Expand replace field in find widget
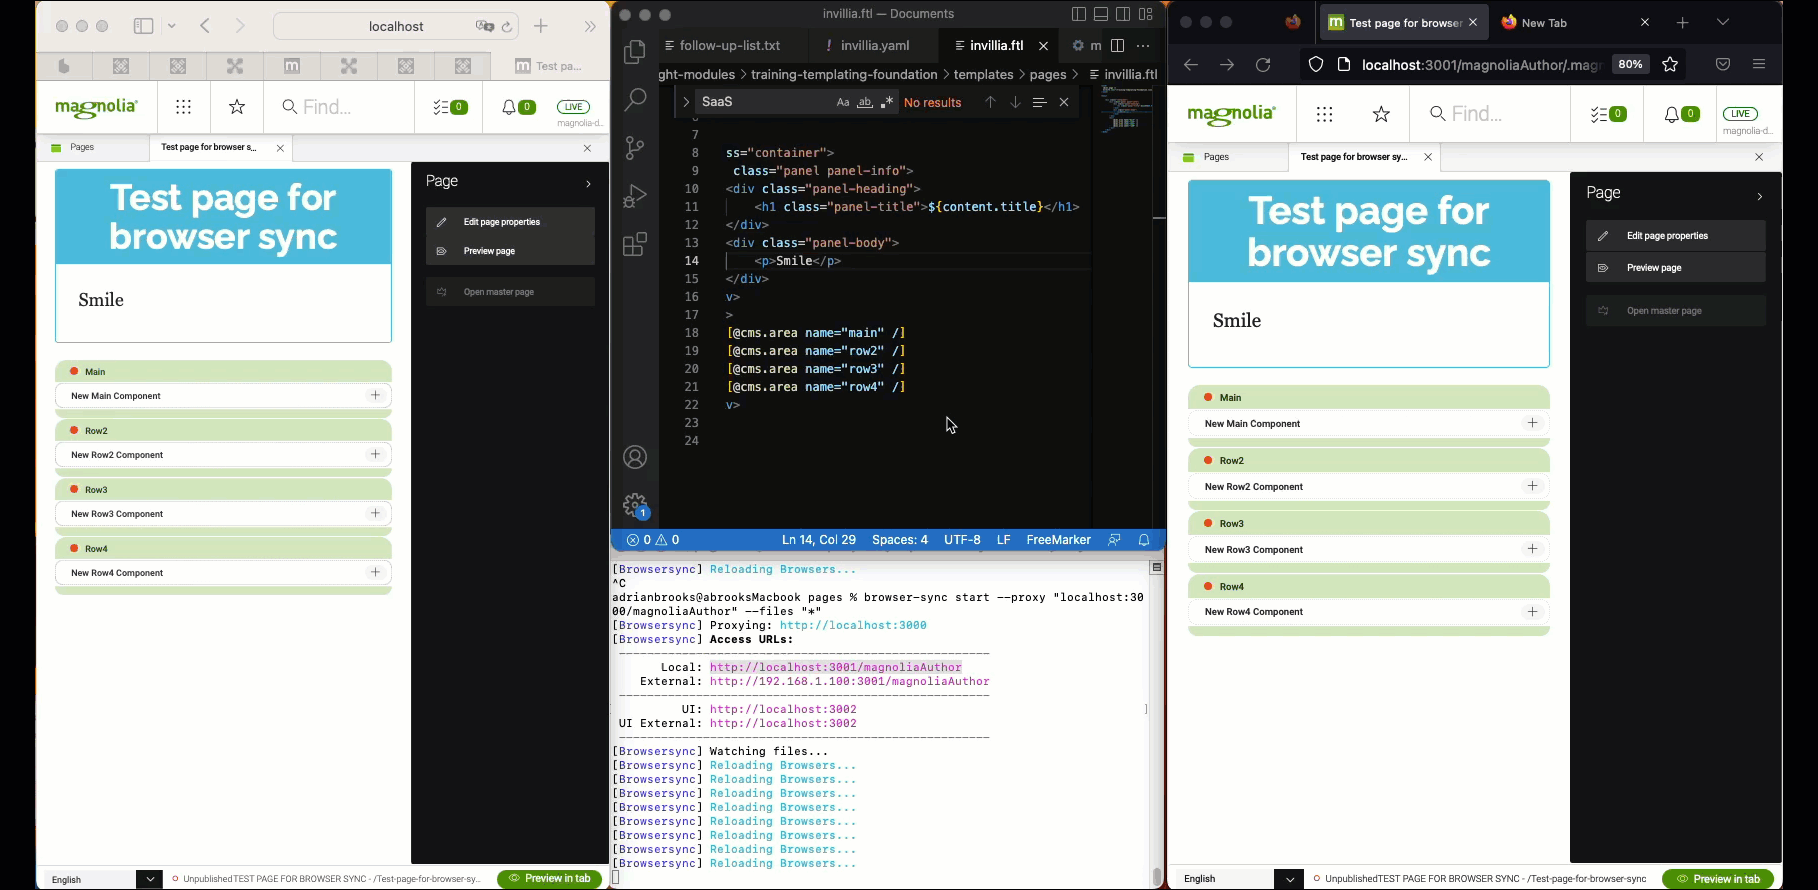Screen dimensions: 1818x890 [686, 102]
